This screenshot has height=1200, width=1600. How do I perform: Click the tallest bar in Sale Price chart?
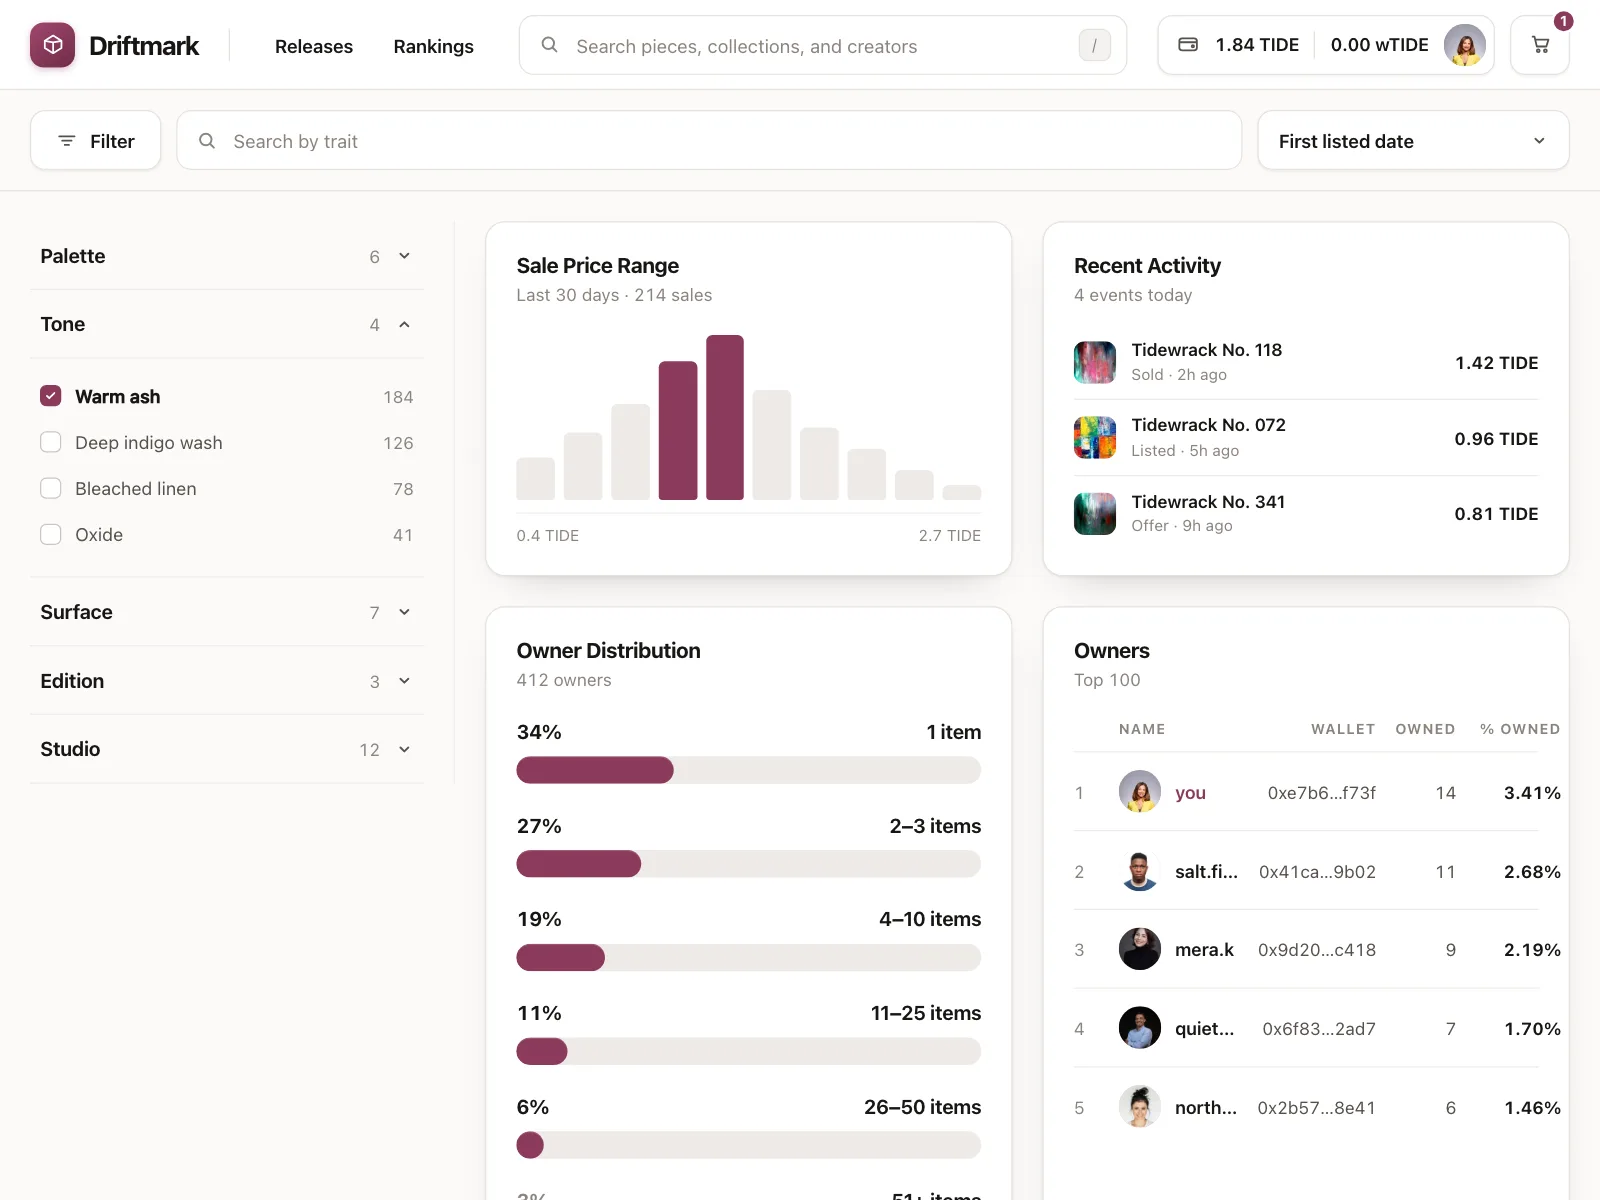coord(725,417)
